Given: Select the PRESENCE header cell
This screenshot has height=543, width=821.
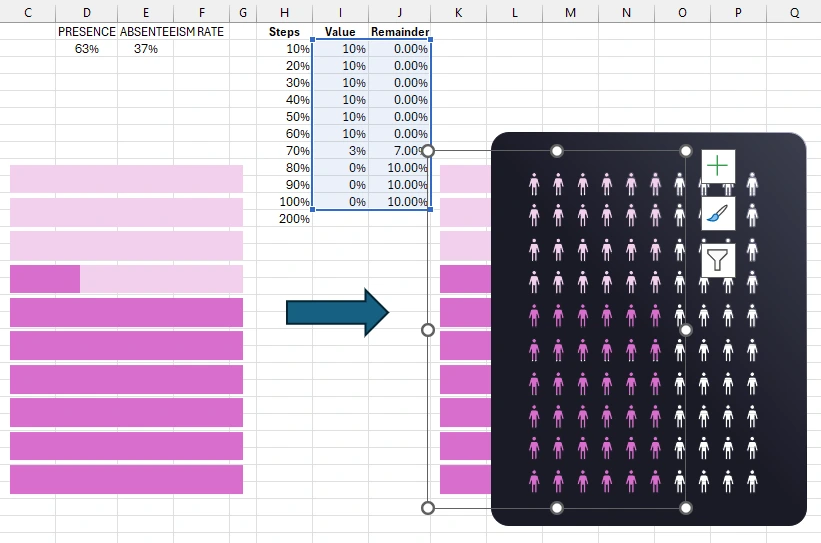Looking at the screenshot, I should tap(86, 32).
